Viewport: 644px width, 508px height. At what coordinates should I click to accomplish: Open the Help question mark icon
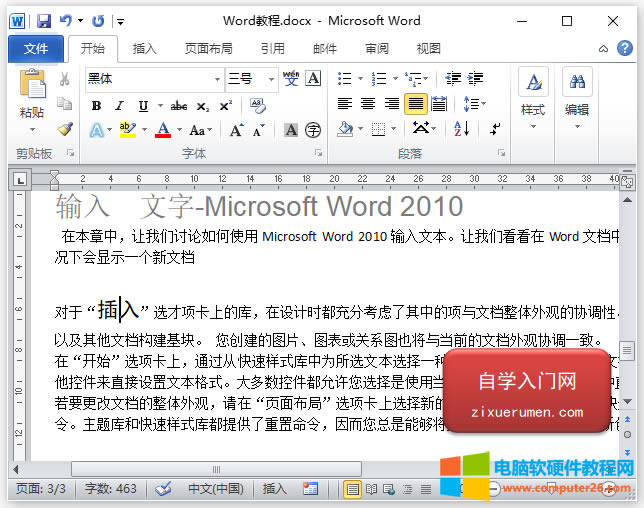[x=625, y=48]
